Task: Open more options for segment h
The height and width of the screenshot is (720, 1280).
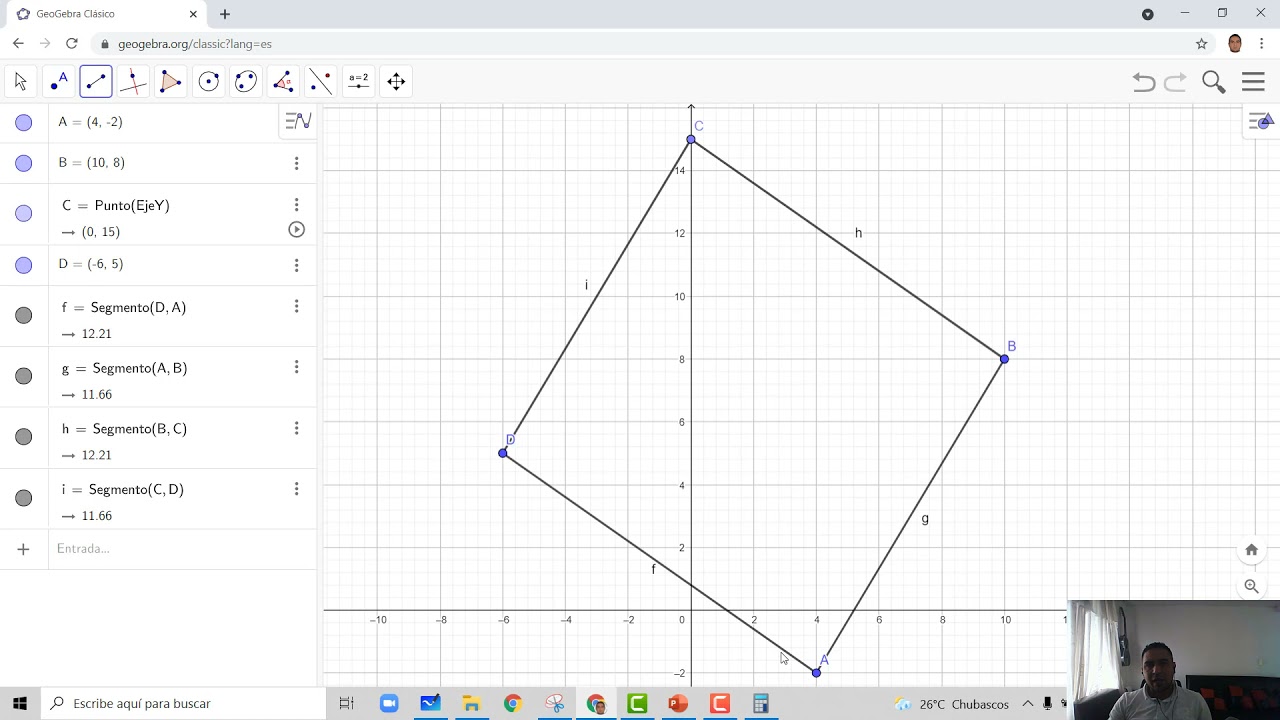Action: pyautogui.click(x=296, y=429)
